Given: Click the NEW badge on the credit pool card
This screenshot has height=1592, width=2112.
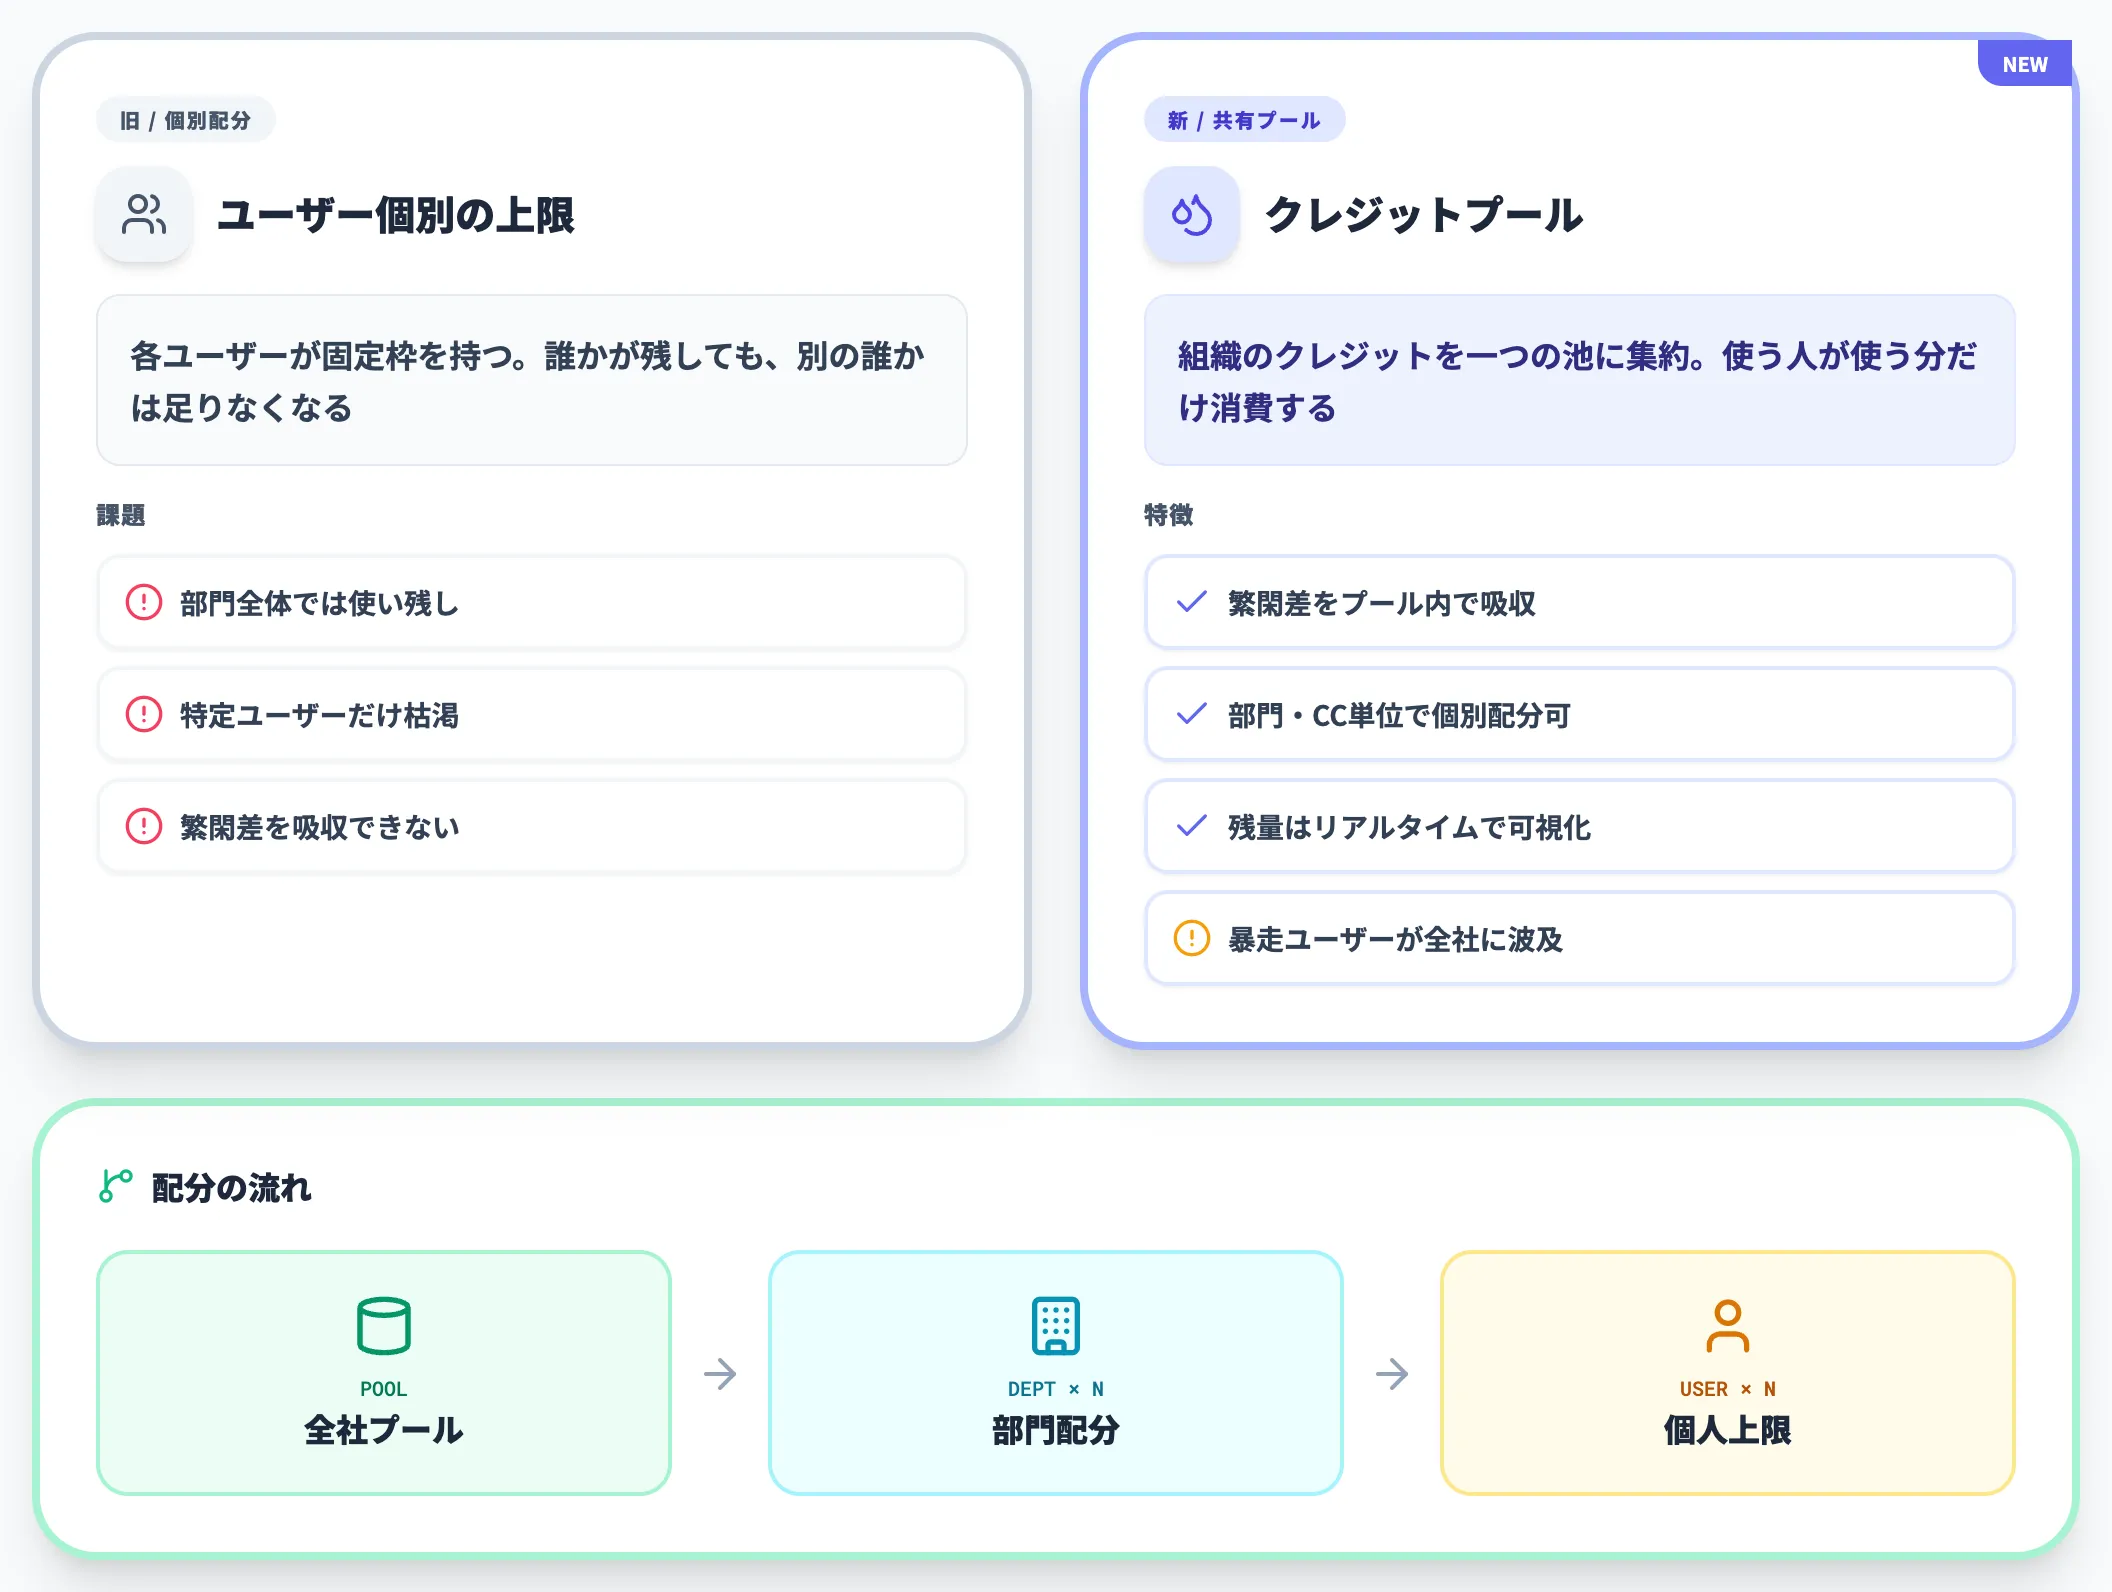Looking at the screenshot, I should (2025, 63).
